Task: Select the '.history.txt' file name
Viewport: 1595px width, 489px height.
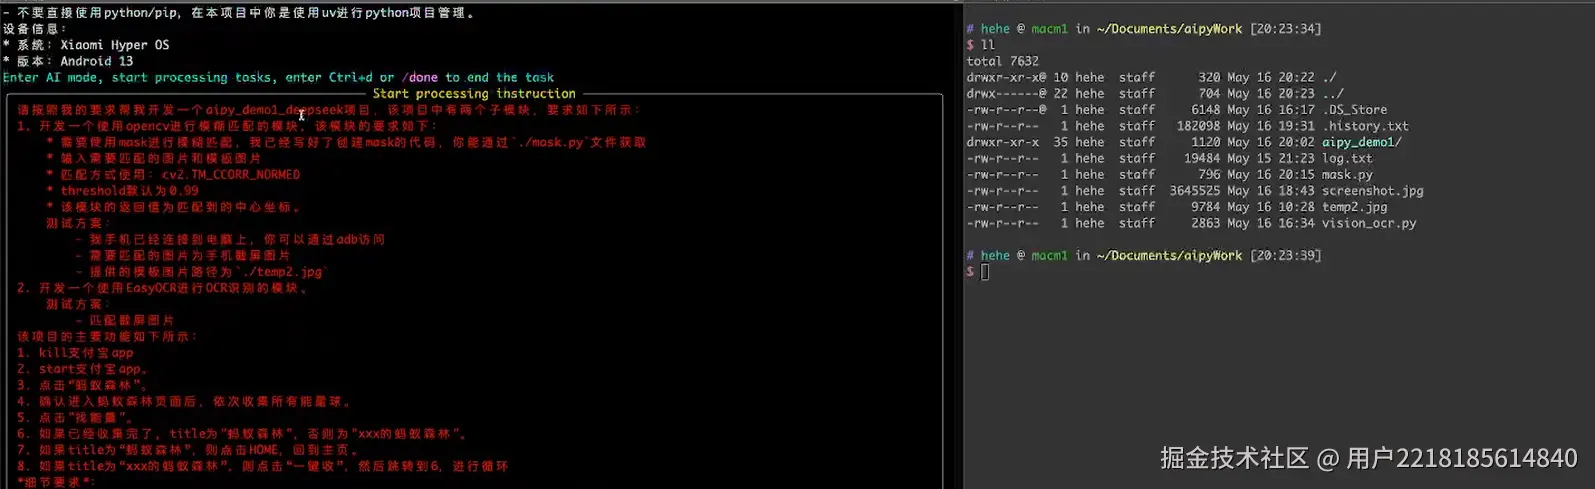Action: coord(1365,126)
